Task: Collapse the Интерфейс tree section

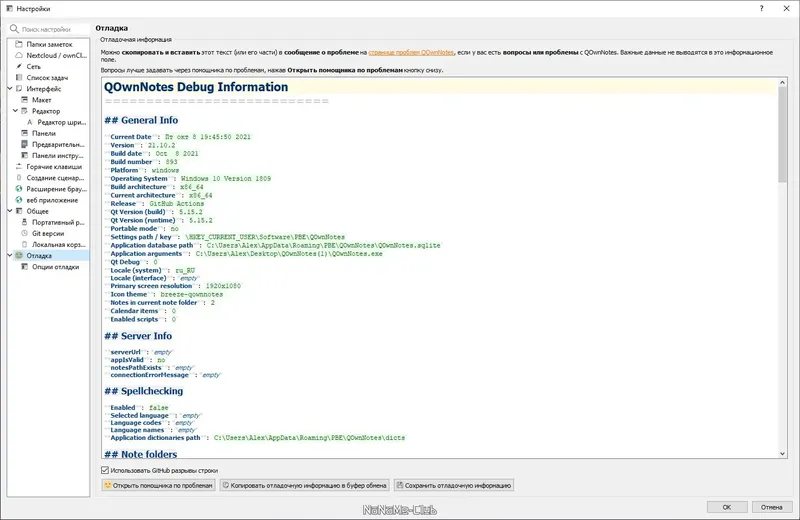Action: click(x=10, y=89)
